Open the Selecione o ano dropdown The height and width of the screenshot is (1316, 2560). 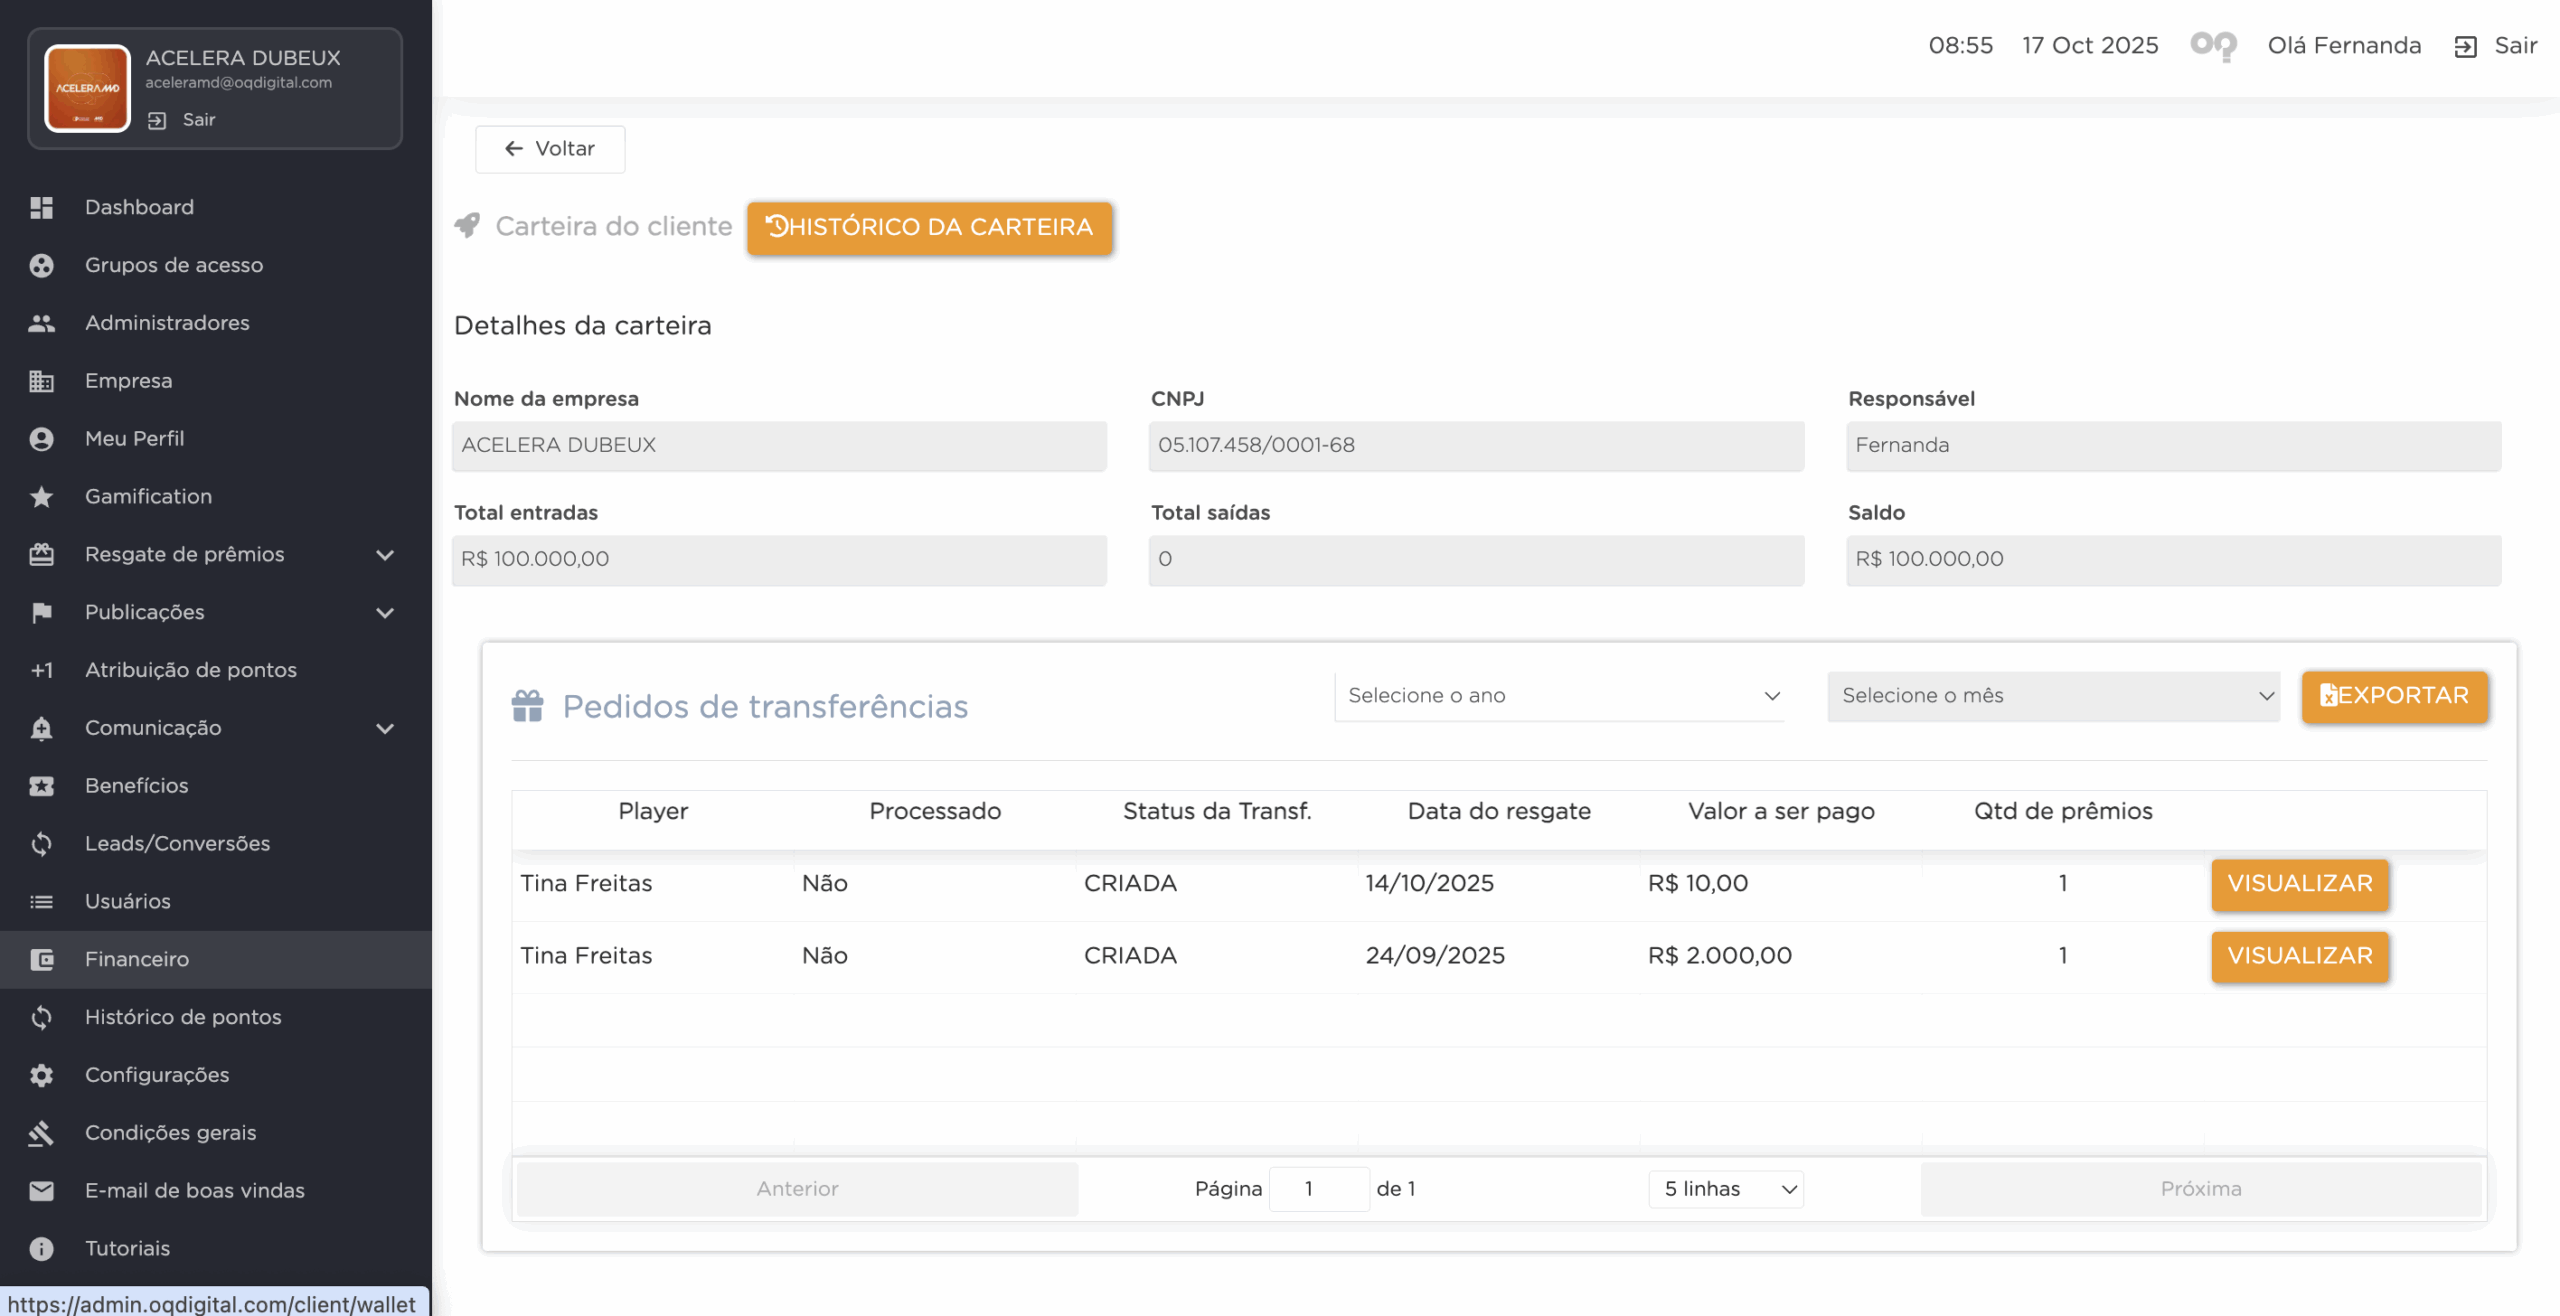point(1560,696)
